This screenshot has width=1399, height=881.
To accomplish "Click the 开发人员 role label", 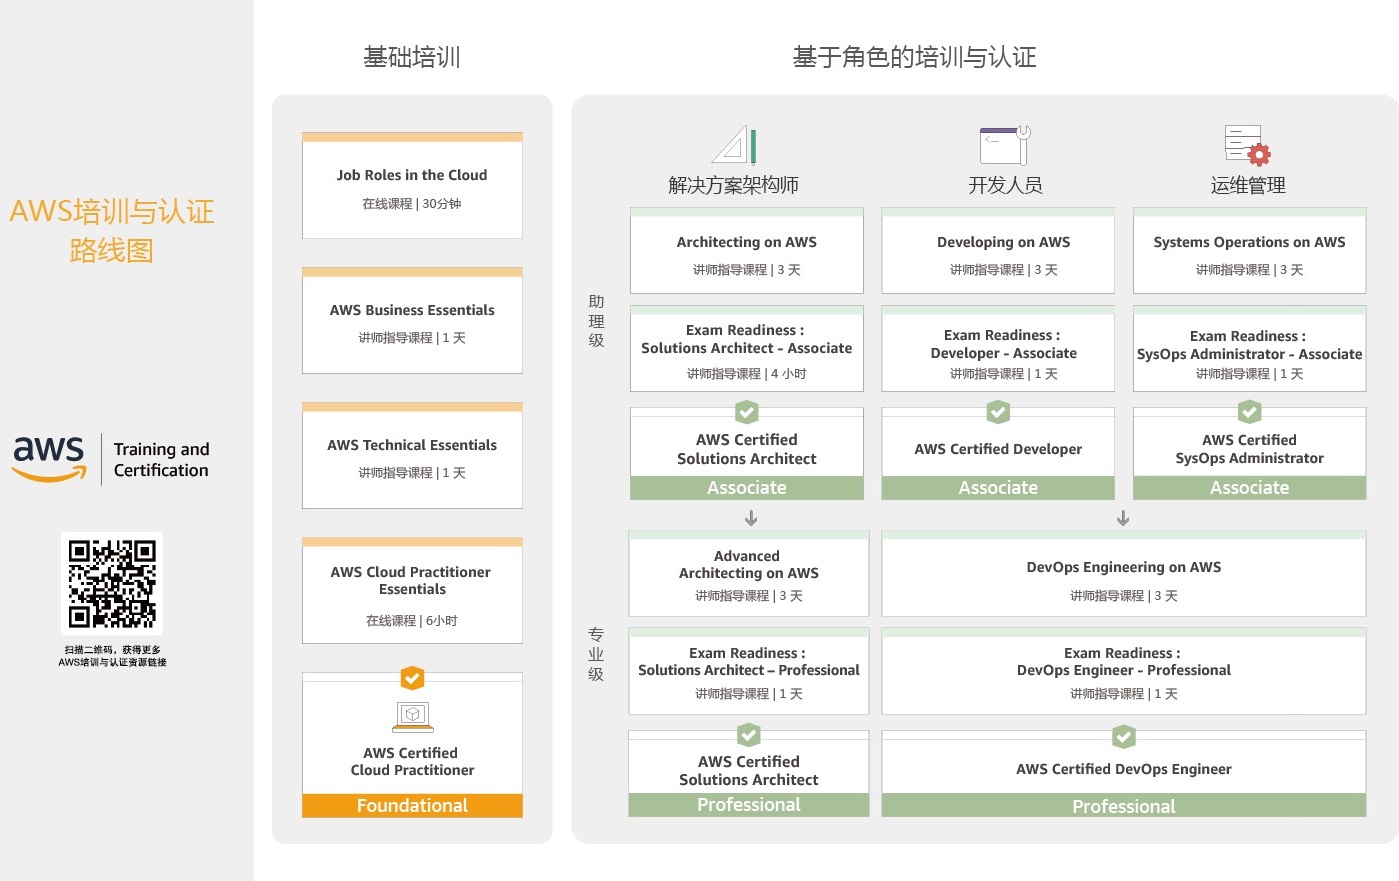I will [1005, 185].
